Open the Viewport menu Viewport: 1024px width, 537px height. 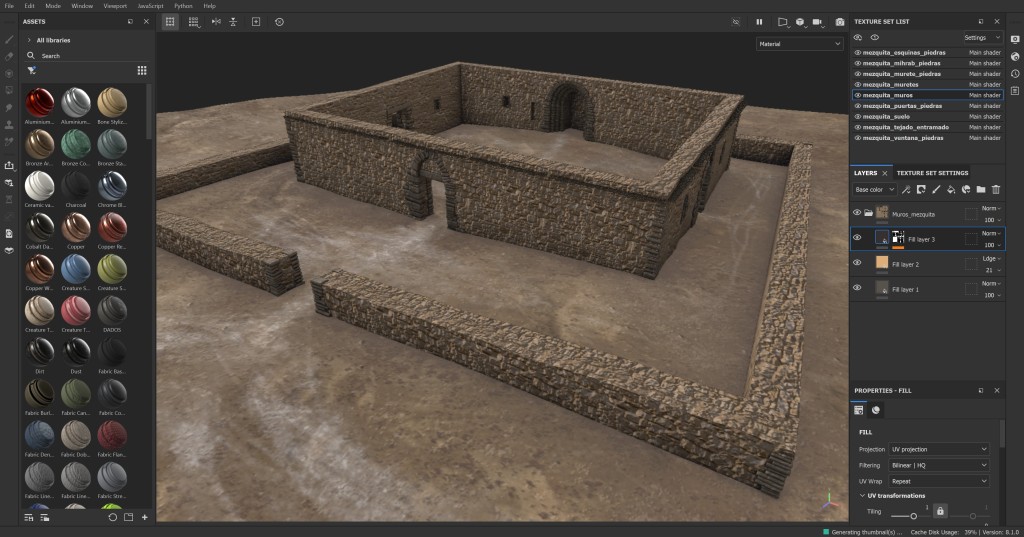114,6
